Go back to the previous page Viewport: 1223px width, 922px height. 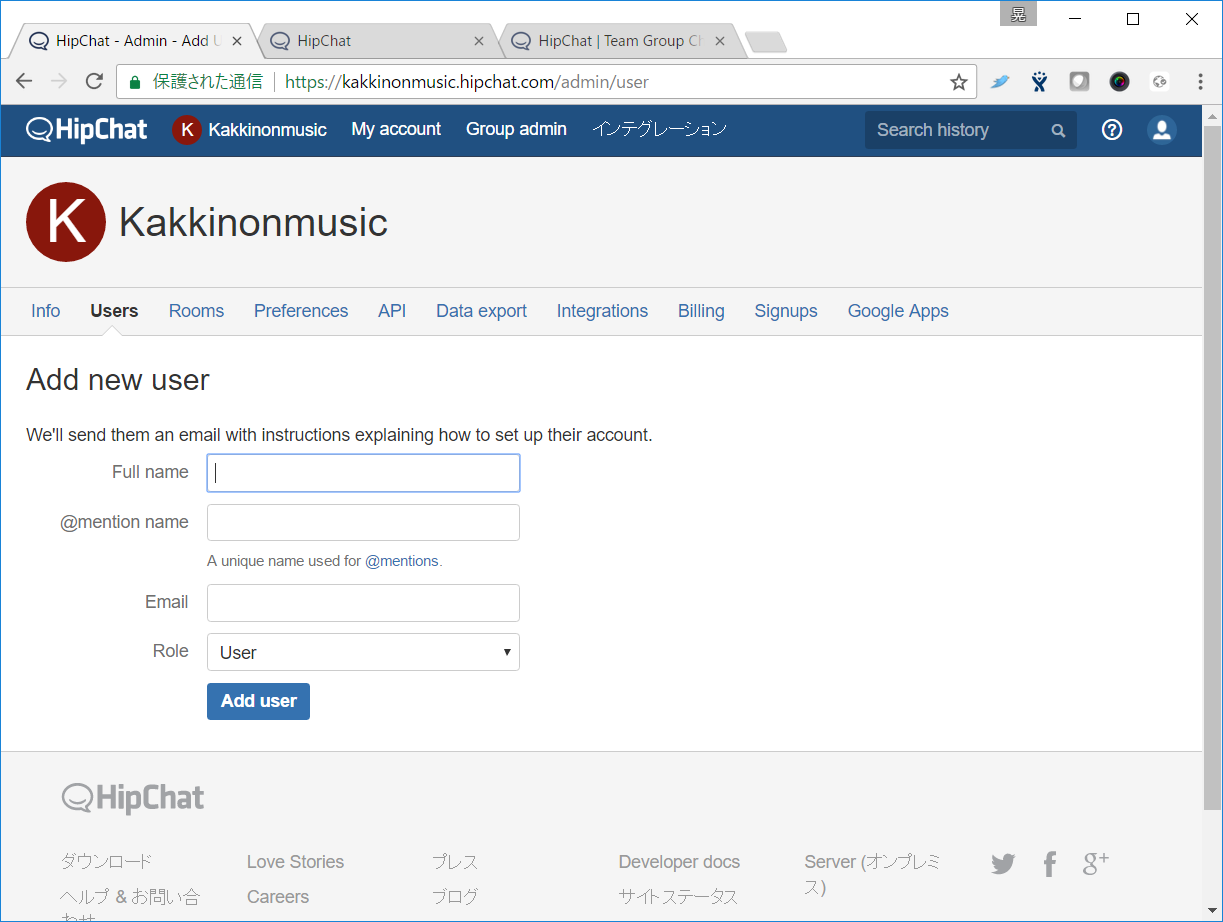tap(25, 81)
